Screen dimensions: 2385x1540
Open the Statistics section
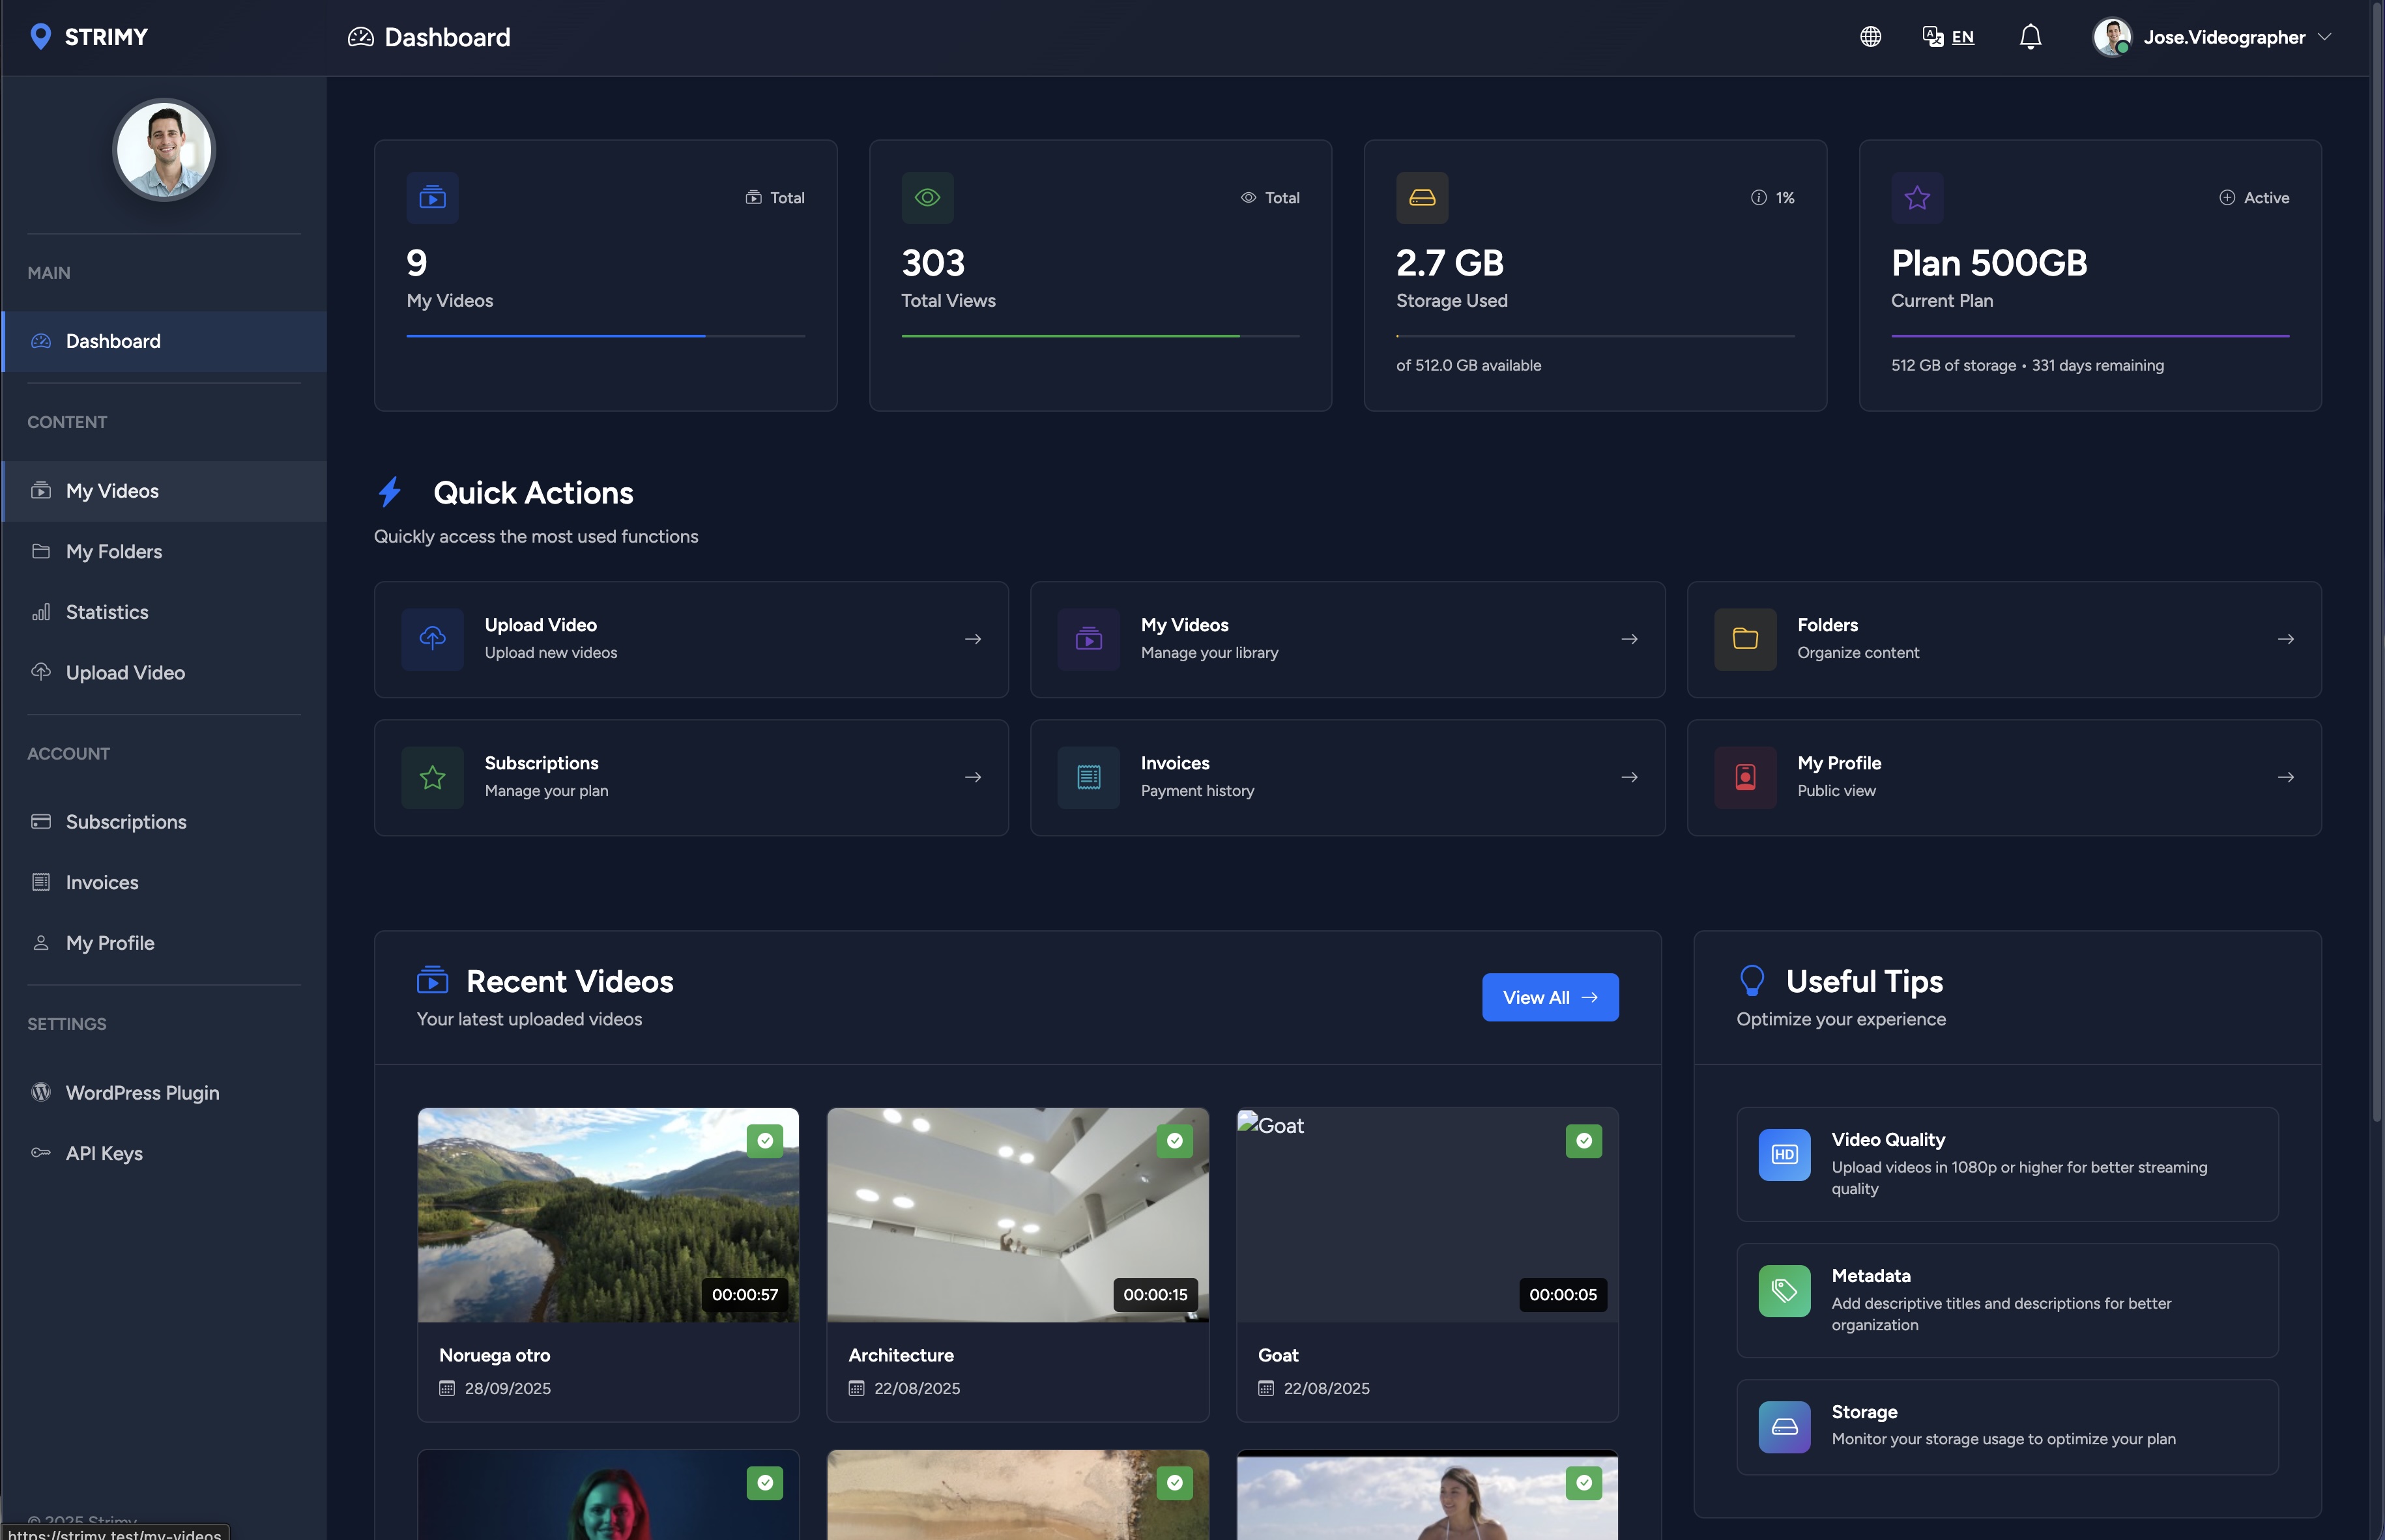click(107, 612)
